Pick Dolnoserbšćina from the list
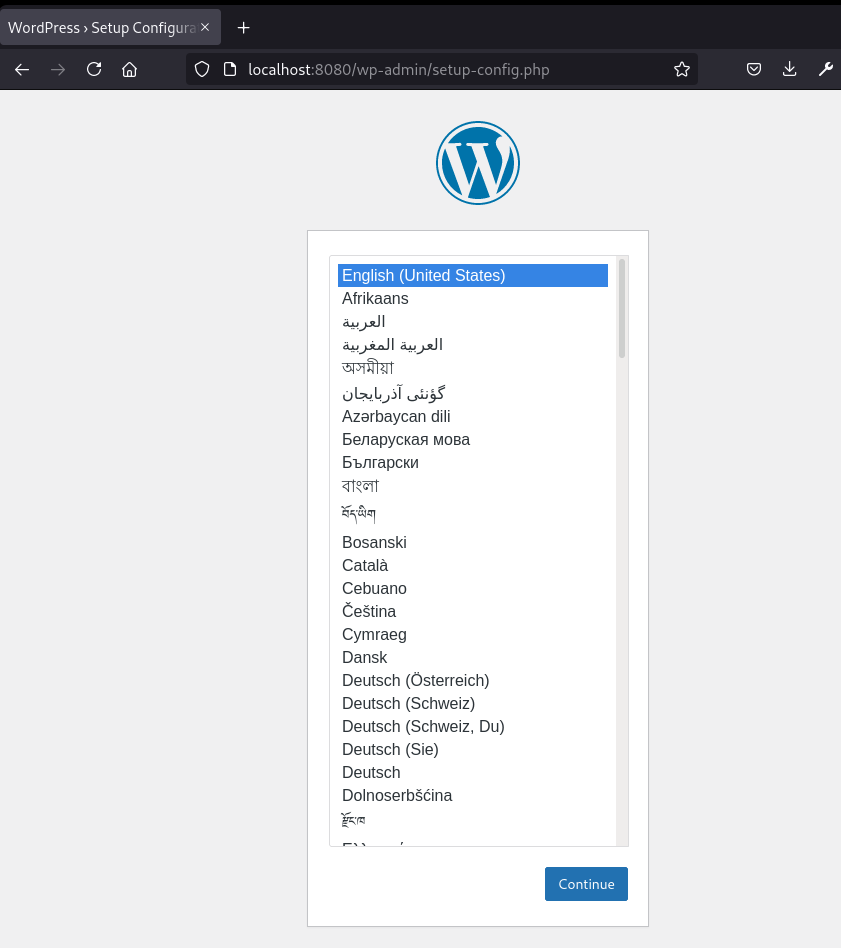The height and width of the screenshot is (948, 841). (x=473, y=795)
